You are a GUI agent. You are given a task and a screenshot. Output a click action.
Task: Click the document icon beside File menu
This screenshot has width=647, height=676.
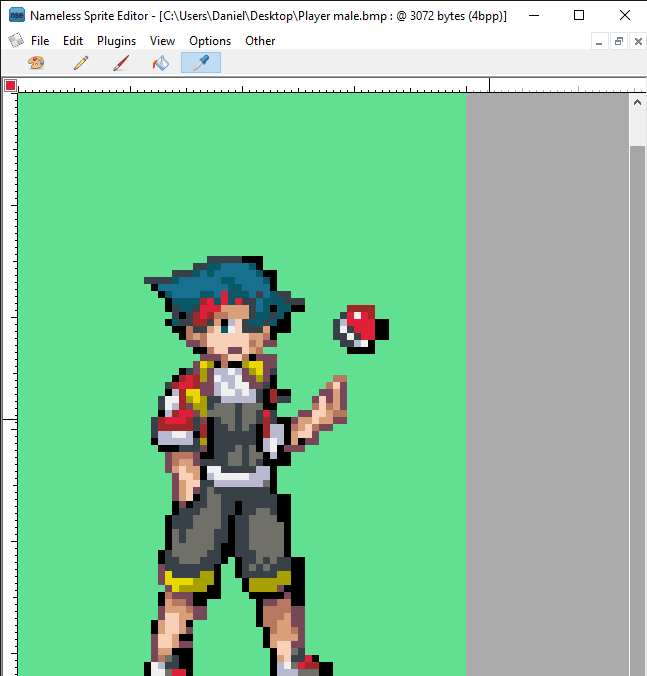click(x=16, y=41)
